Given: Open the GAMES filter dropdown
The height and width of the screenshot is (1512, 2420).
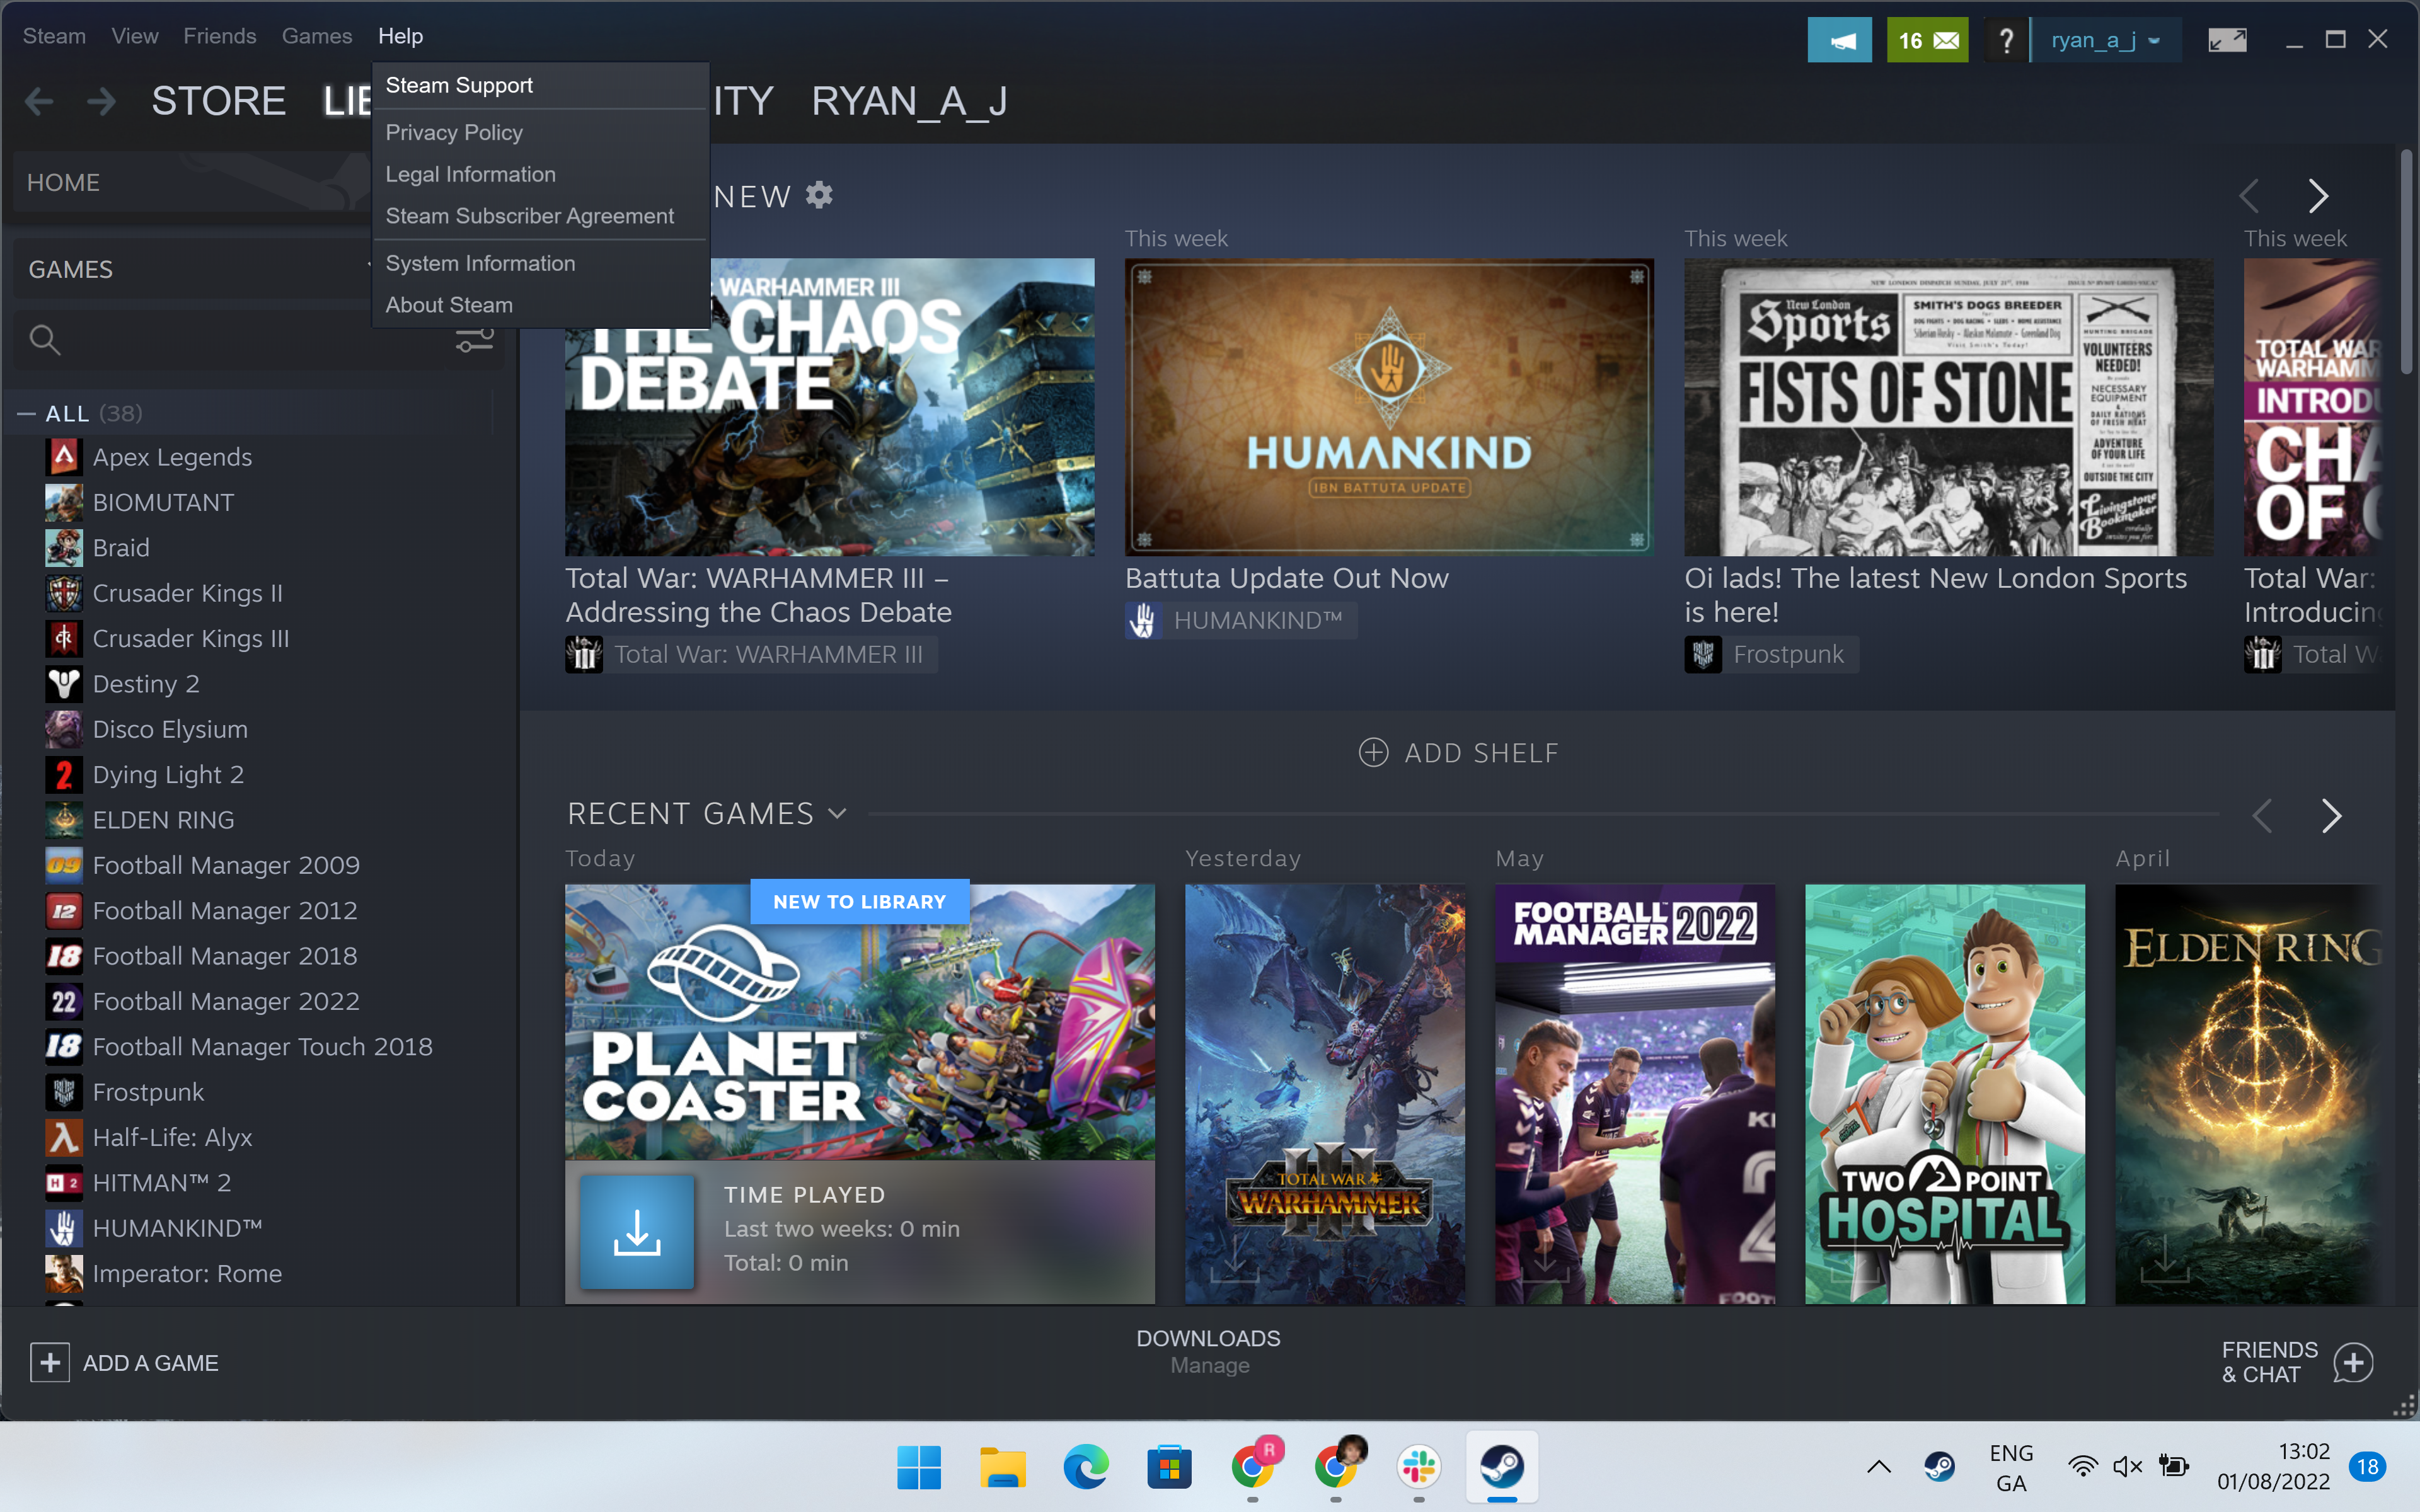Looking at the screenshot, I should pos(191,269).
